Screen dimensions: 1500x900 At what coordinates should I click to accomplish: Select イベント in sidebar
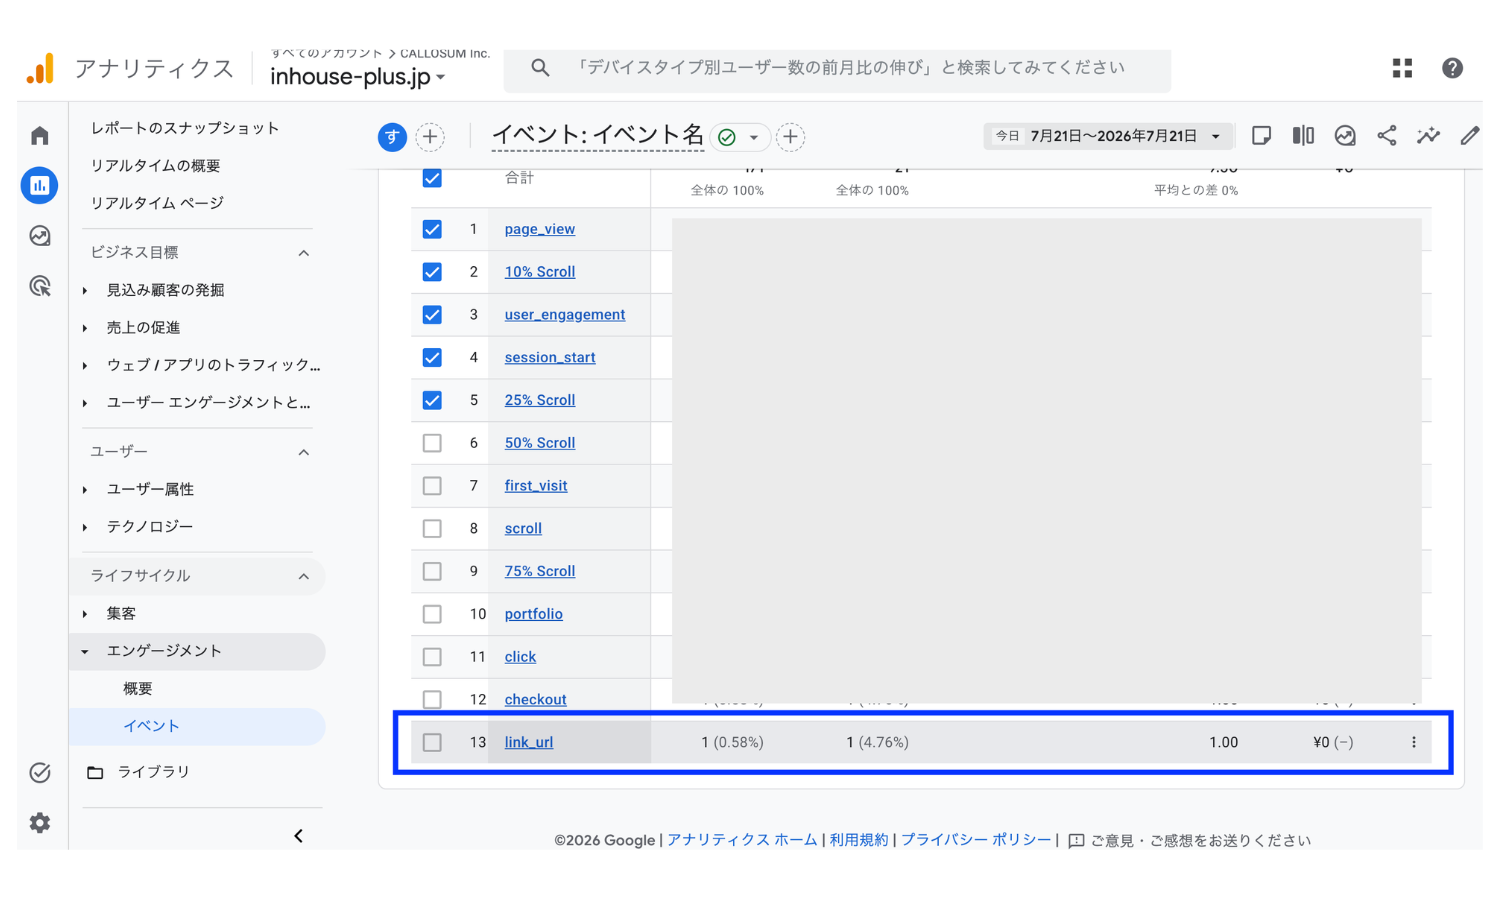coord(151,726)
